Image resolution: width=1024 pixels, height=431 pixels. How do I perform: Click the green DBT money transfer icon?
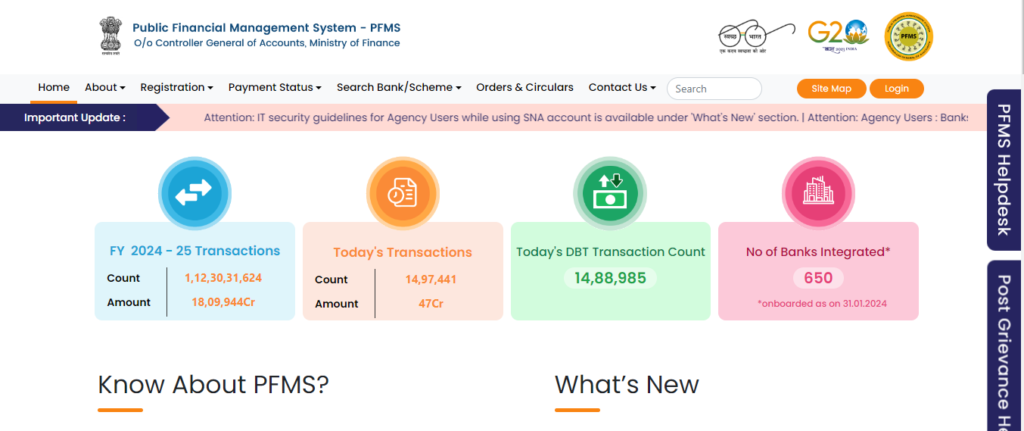tap(610, 193)
